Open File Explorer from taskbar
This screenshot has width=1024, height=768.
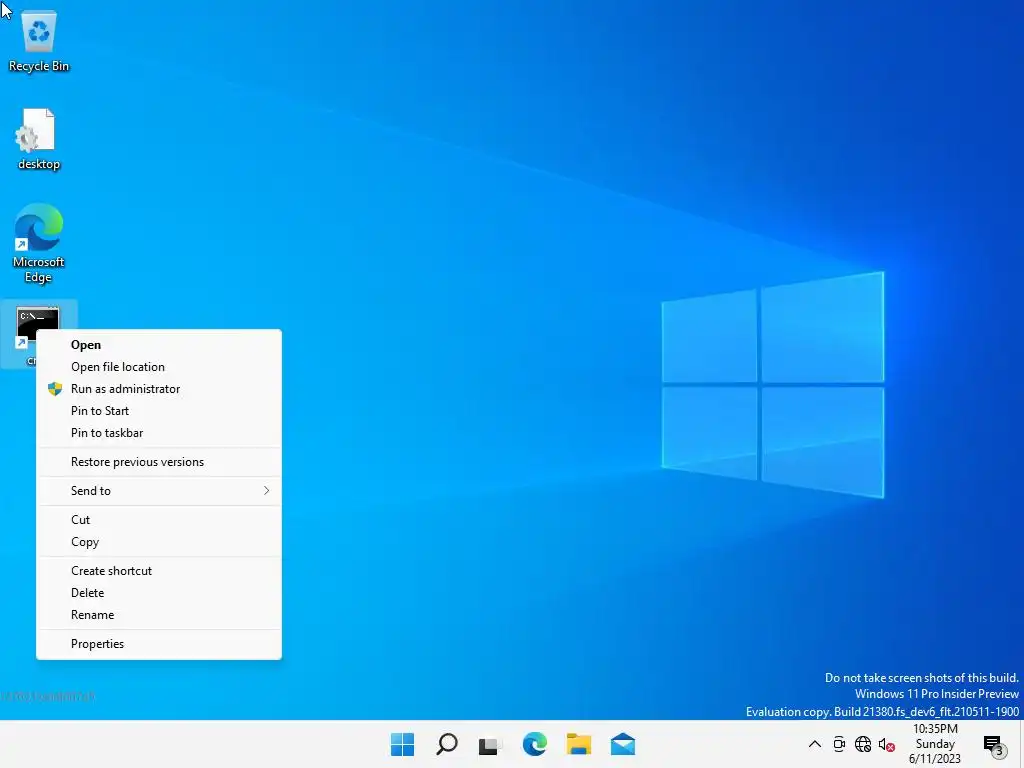579,744
